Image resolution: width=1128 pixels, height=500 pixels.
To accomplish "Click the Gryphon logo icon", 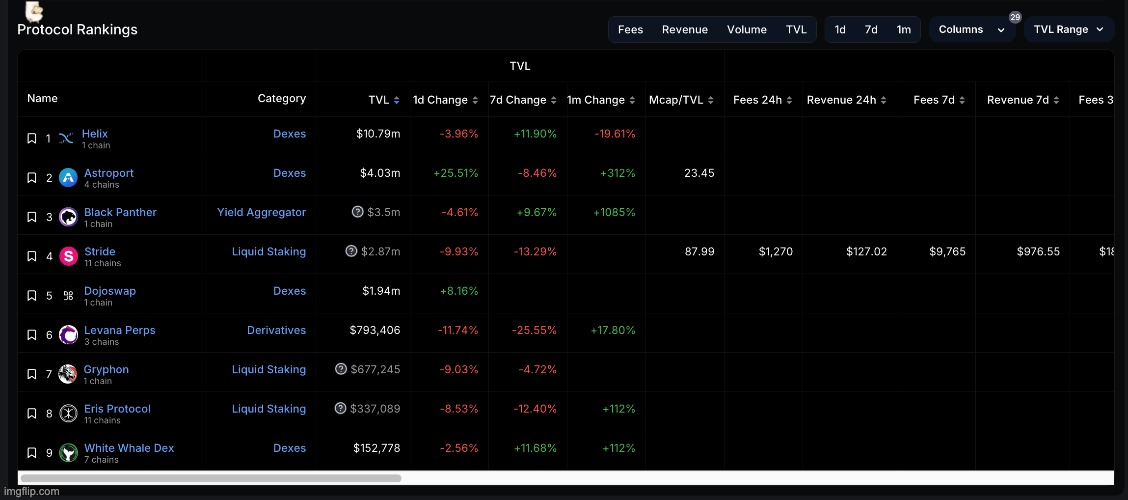I will click(x=68, y=374).
